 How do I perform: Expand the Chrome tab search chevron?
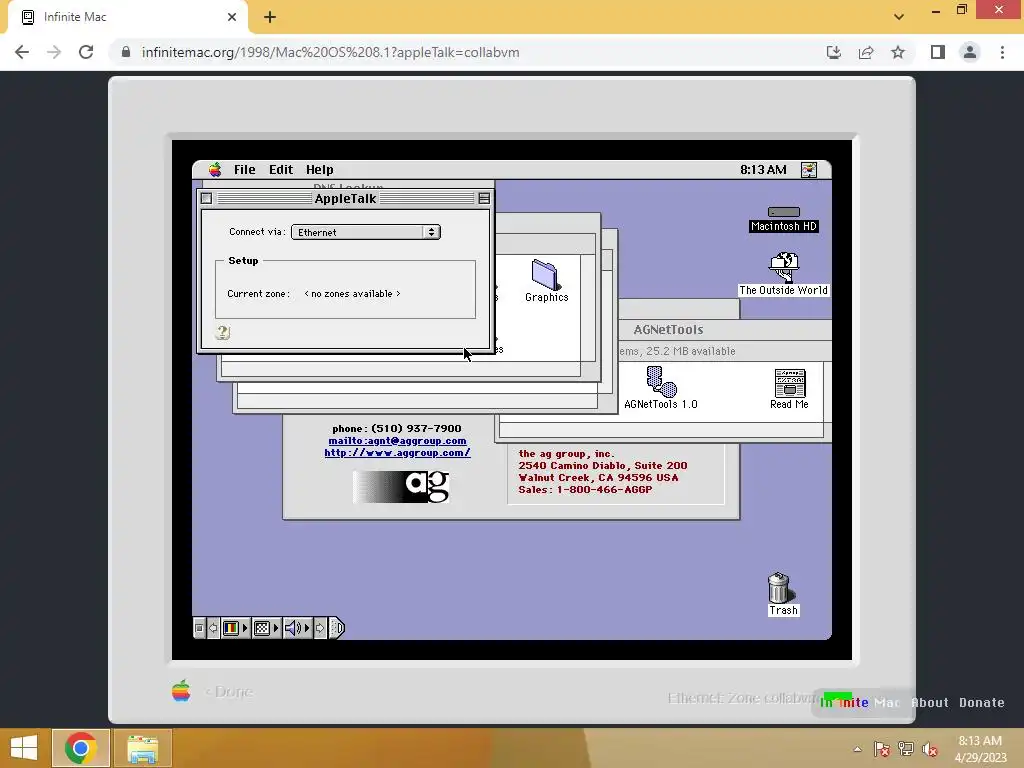pos(899,17)
